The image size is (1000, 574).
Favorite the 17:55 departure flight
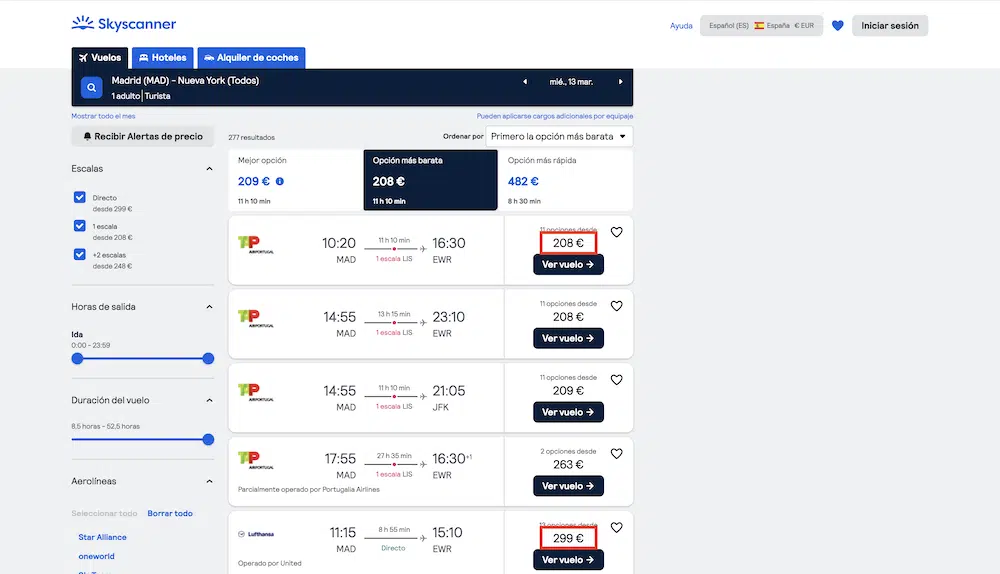click(x=616, y=454)
